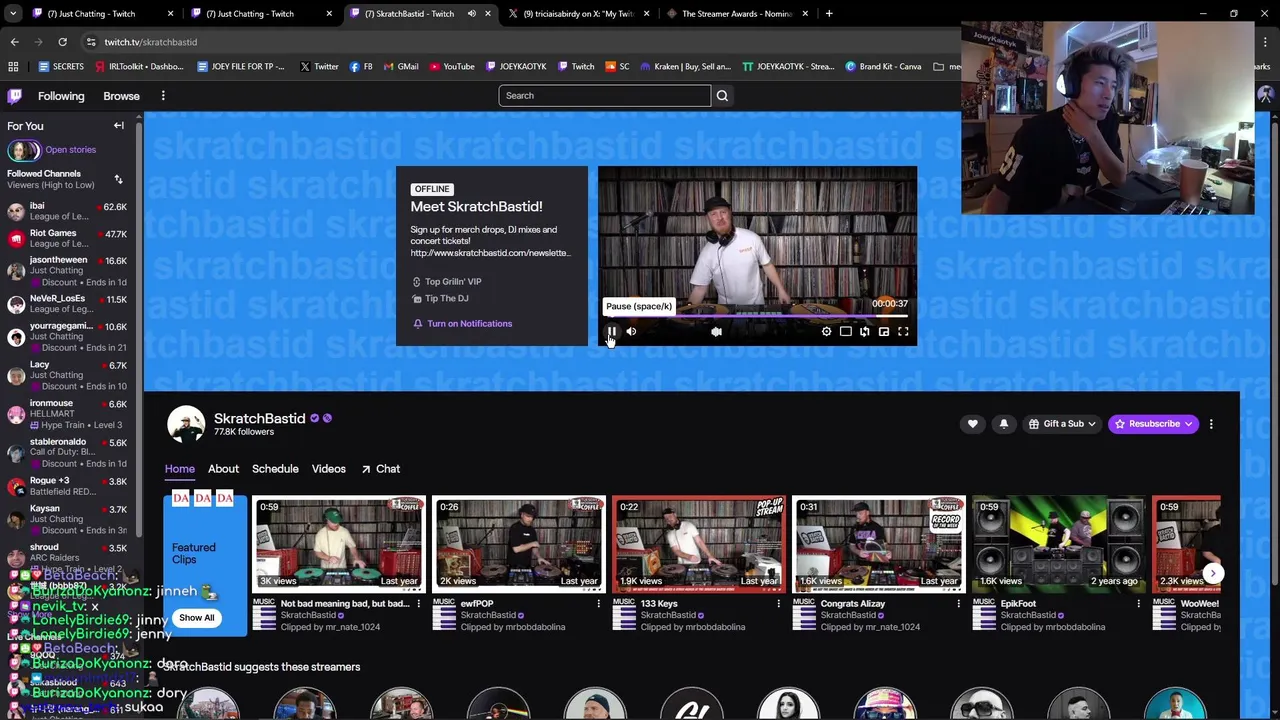Image resolution: width=1280 pixels, height=720 pixels.
Task: Open the Gift a Sub dropdown
Action: (x=1062, y=424)
